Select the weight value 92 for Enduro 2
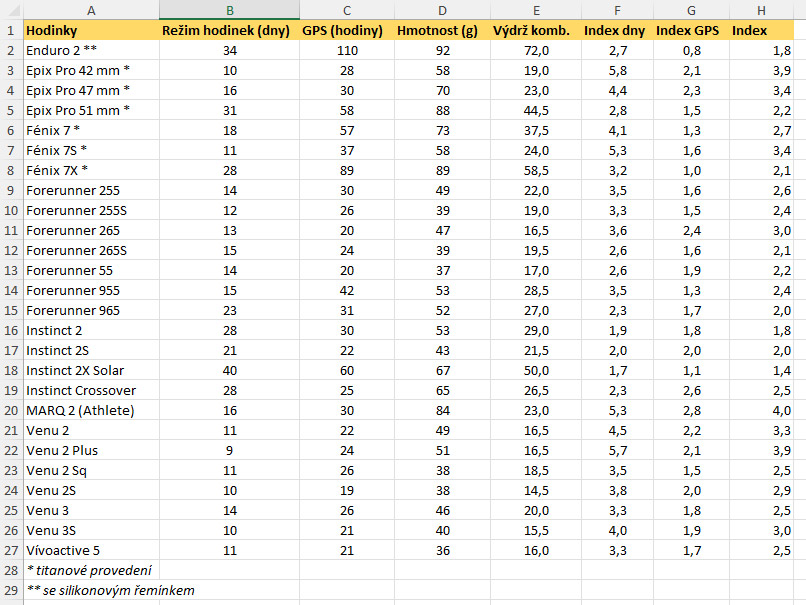The image size is (806, 605). tap(443, 50)
